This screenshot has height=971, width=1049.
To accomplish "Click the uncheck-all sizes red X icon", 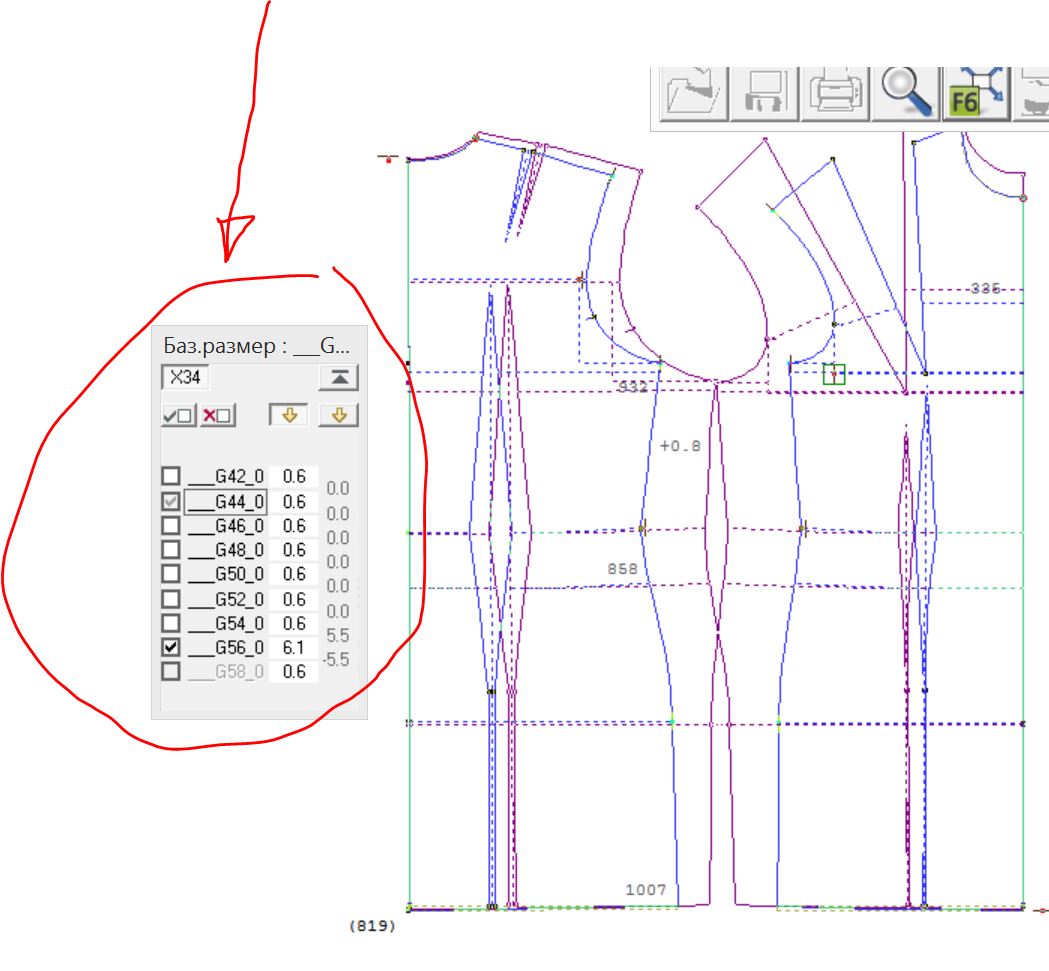I will pos(217,416).
